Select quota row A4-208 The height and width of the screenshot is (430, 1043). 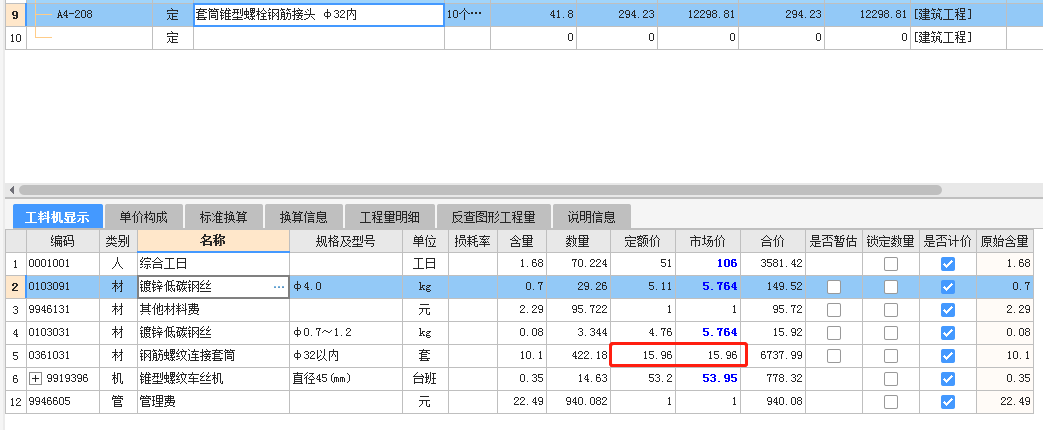tap(73, 15)
